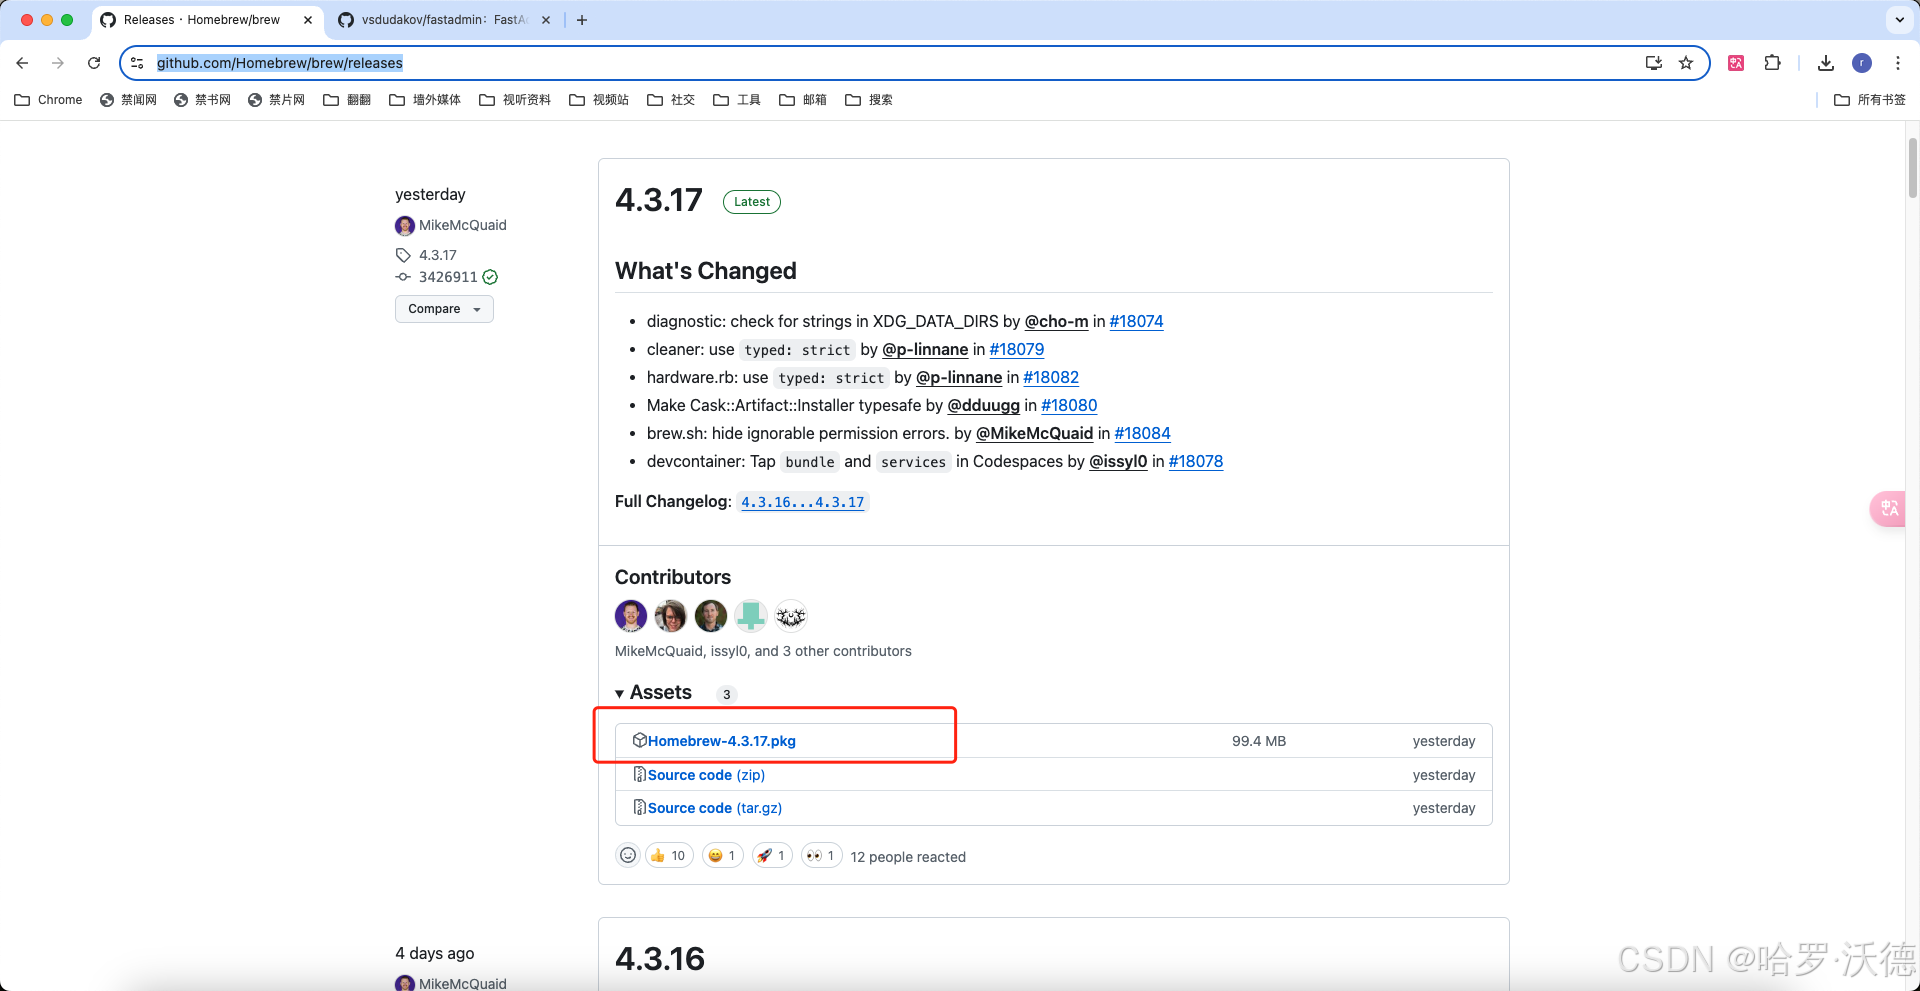Open the 邮箱 bookmarks folder
The height and width of the screenshot is (991, 1920).
pos(803,100)
